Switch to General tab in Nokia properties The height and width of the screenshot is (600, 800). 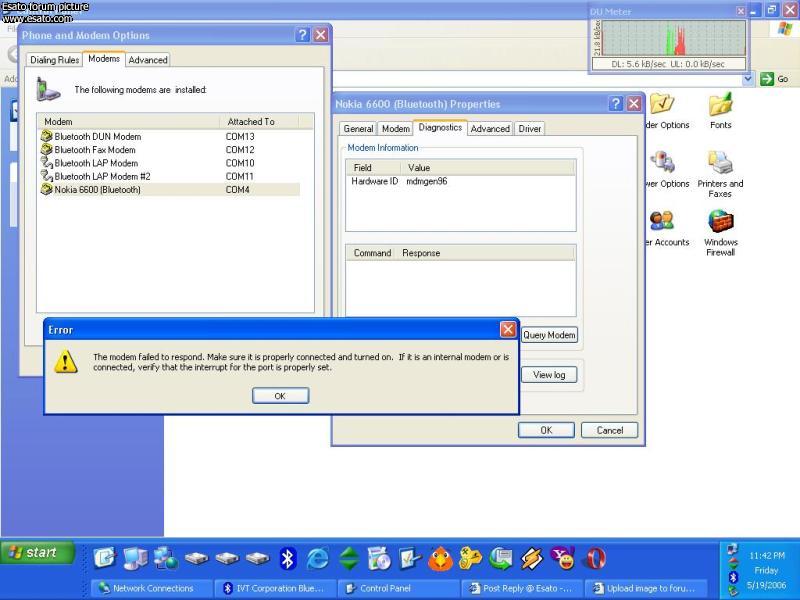tap(358, 129)
